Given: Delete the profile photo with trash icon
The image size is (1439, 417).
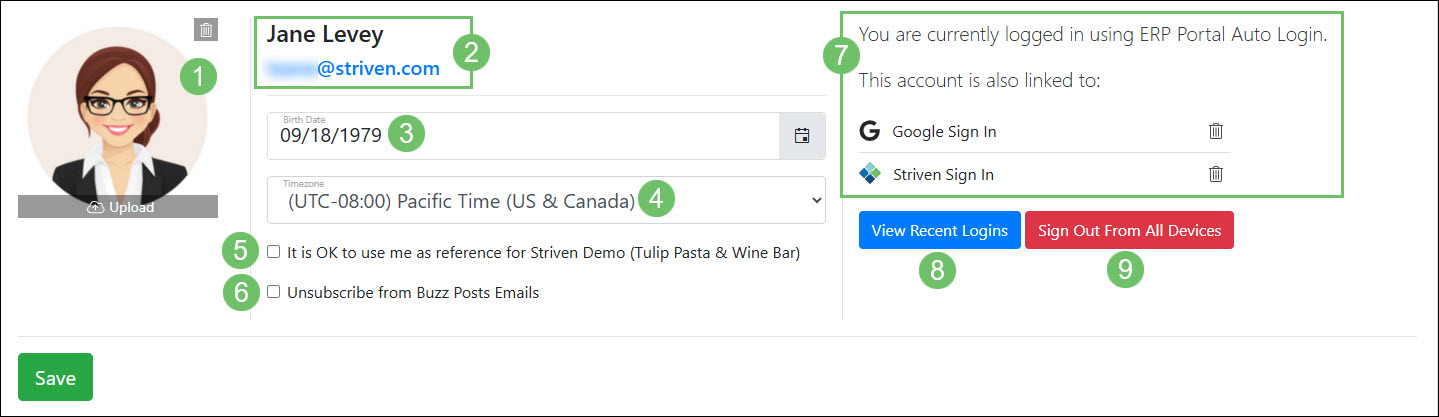Looking at the screenshot, I should tap(205, 30).
